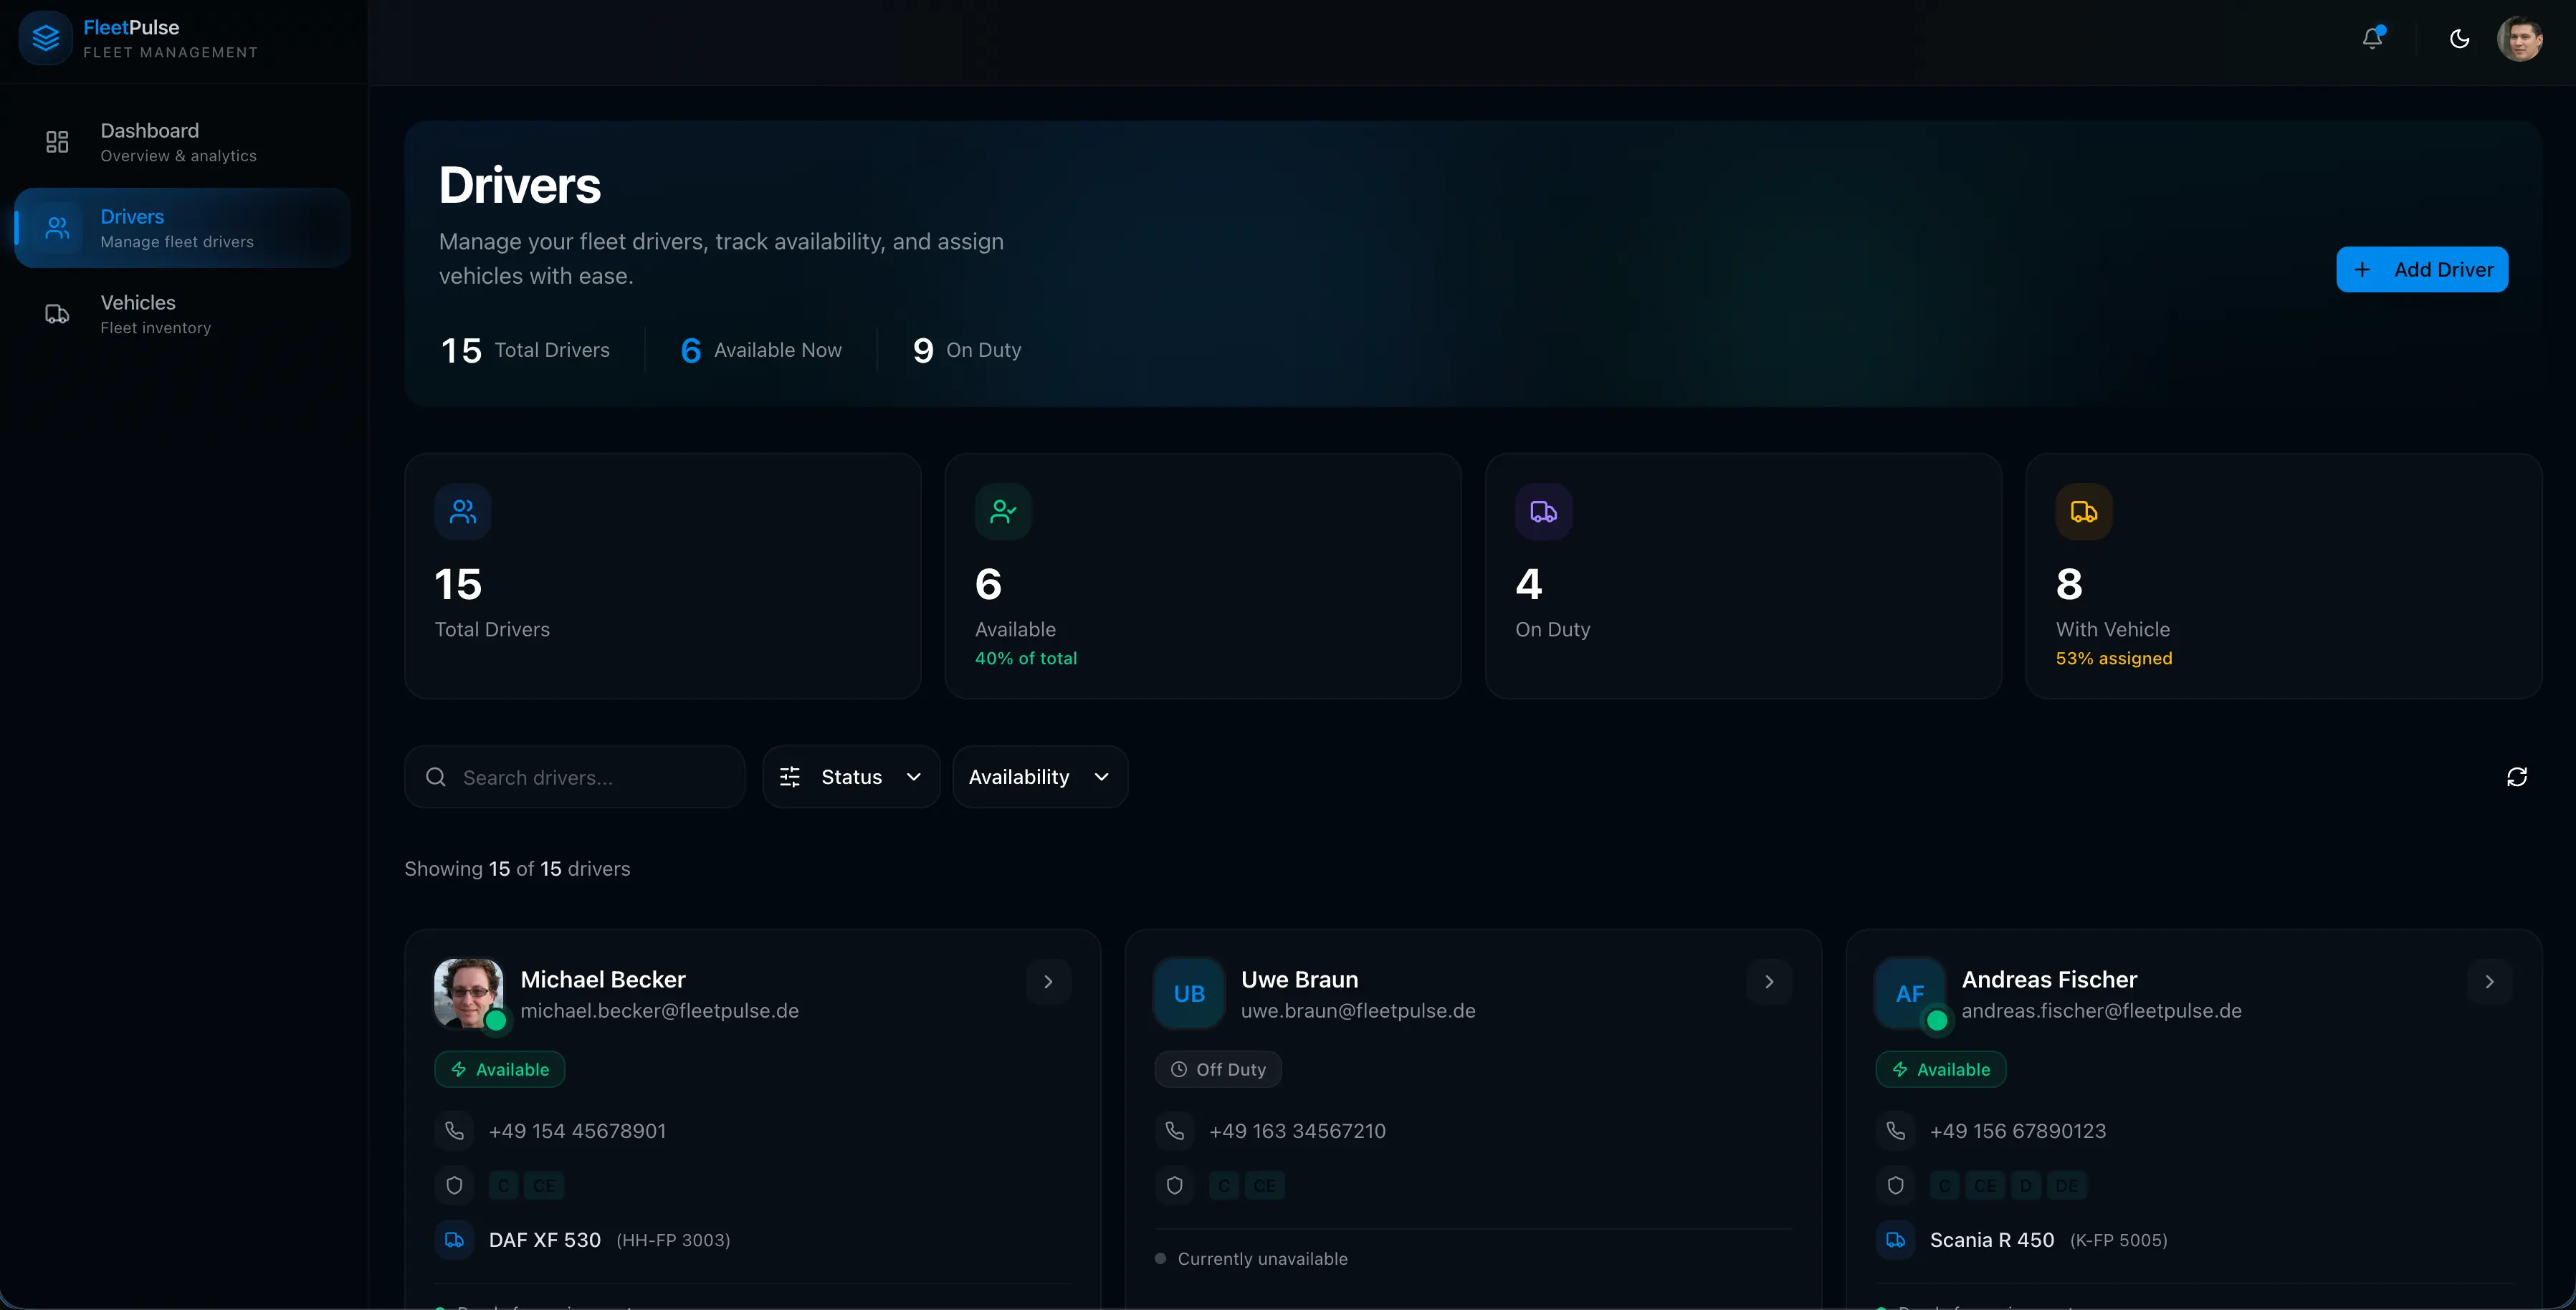Viewport: 2576px width, 1310px height.
Task: Click the yellow With Vehicle truck icon
Action: pos(2084,512)
